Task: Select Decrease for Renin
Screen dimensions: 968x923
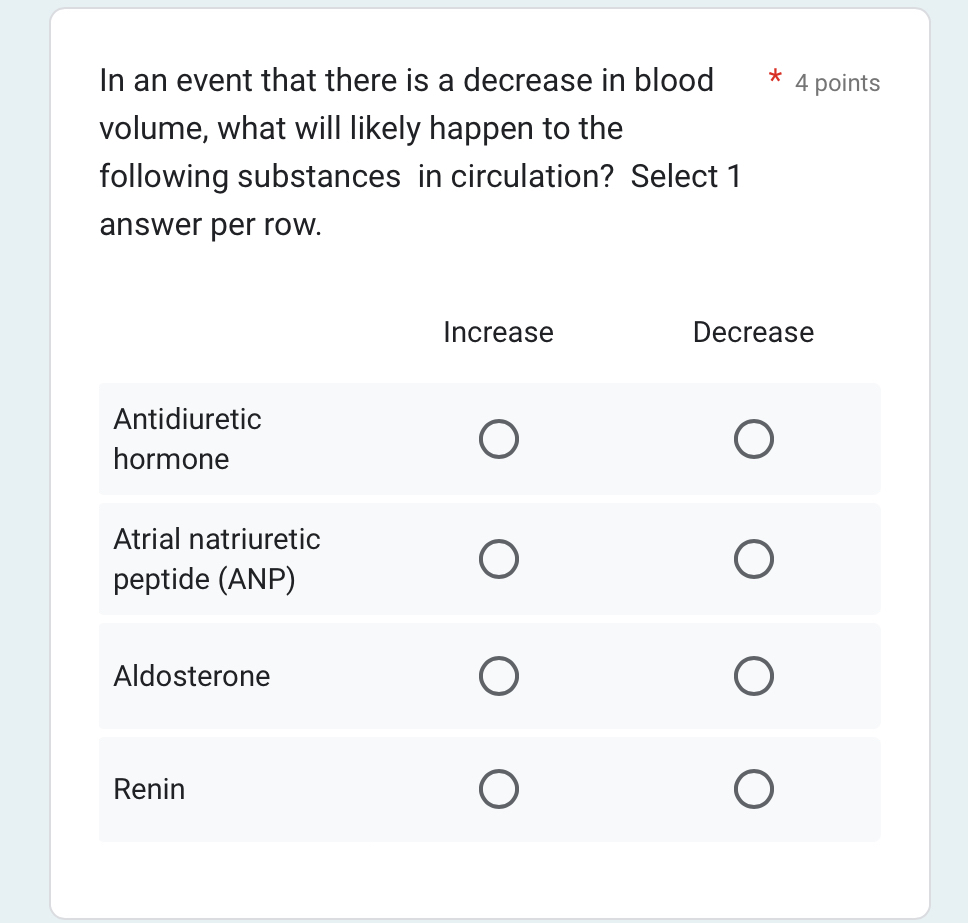Action: click(754, 789)
